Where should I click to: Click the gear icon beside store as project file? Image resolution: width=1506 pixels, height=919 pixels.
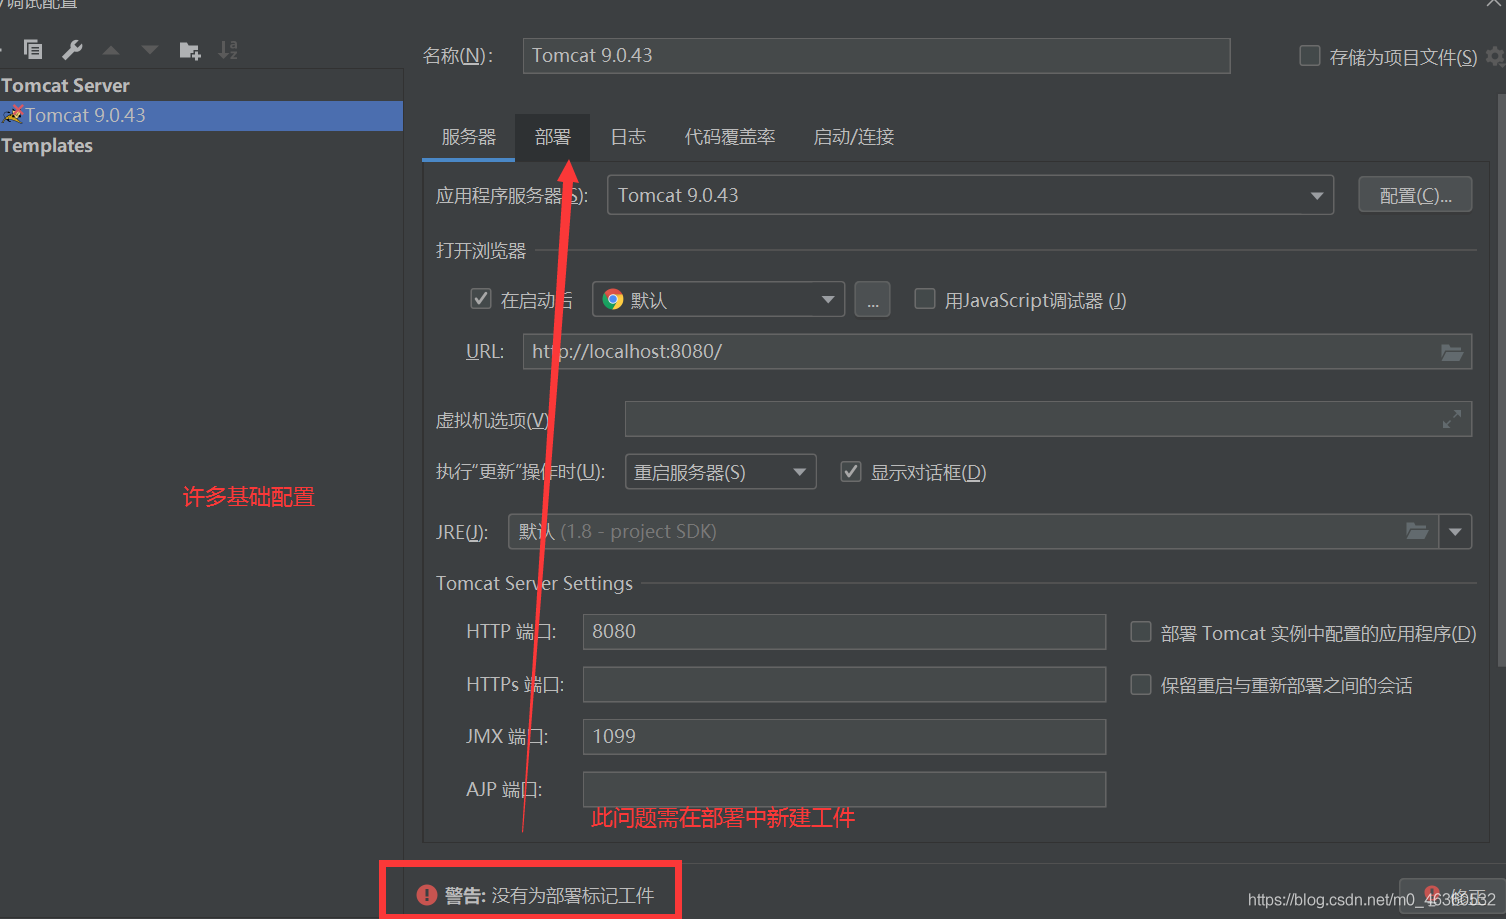(x=1495, y=56)
